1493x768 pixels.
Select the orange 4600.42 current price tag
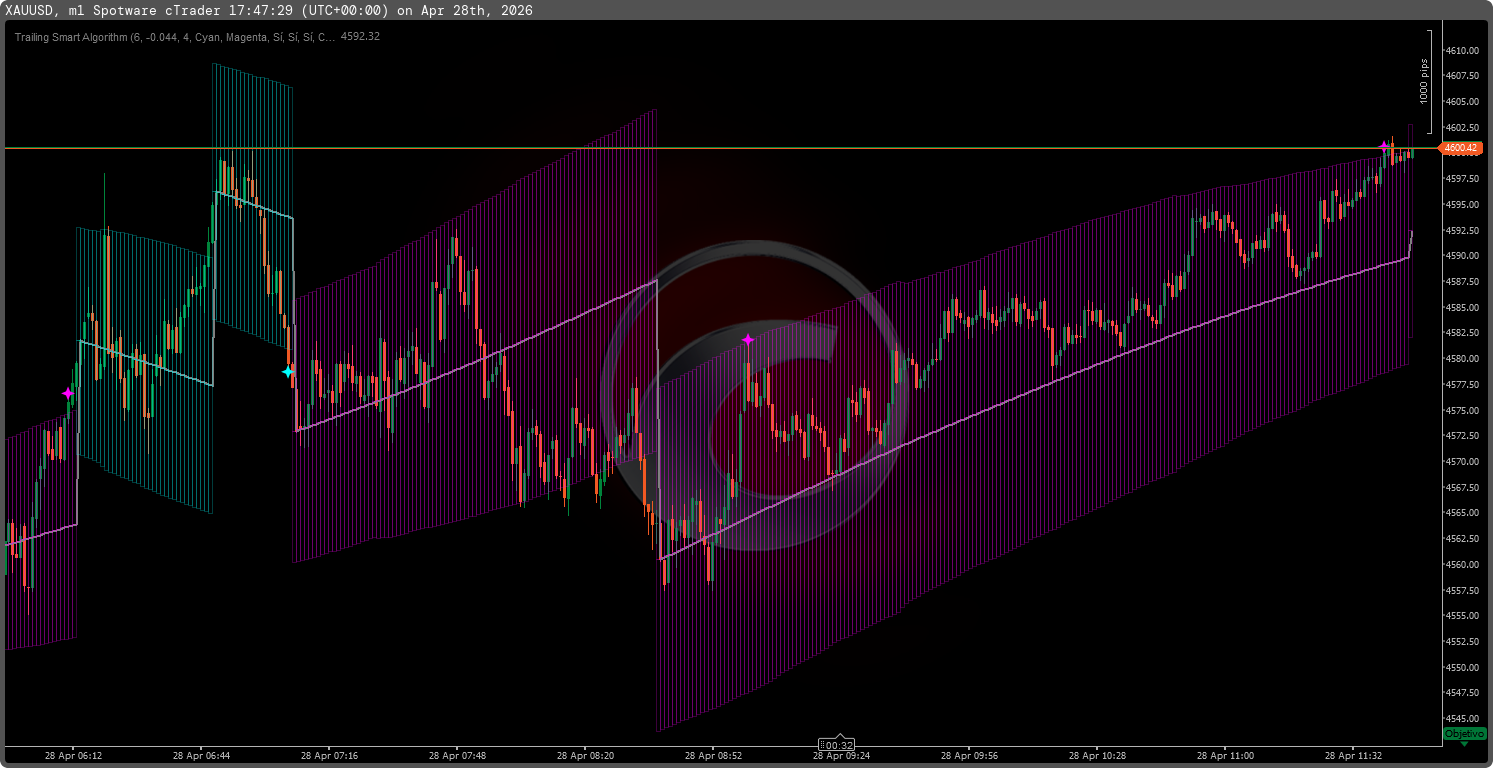(1460, 148)
